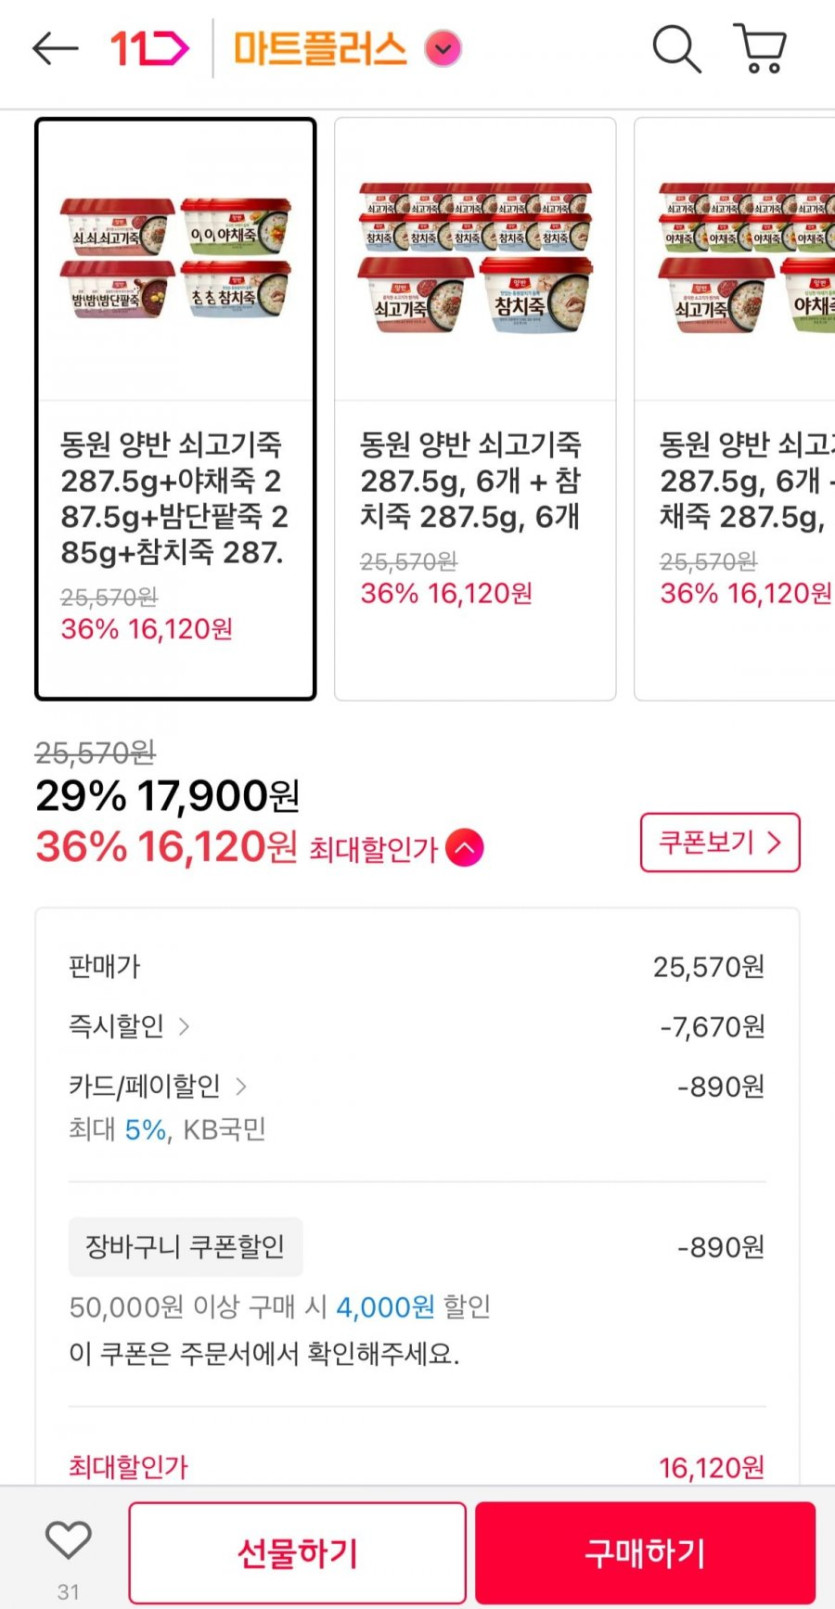Select the four-flavor porridge set card
The width and height of the screenshot is (835, 1609).
point(175,409)
